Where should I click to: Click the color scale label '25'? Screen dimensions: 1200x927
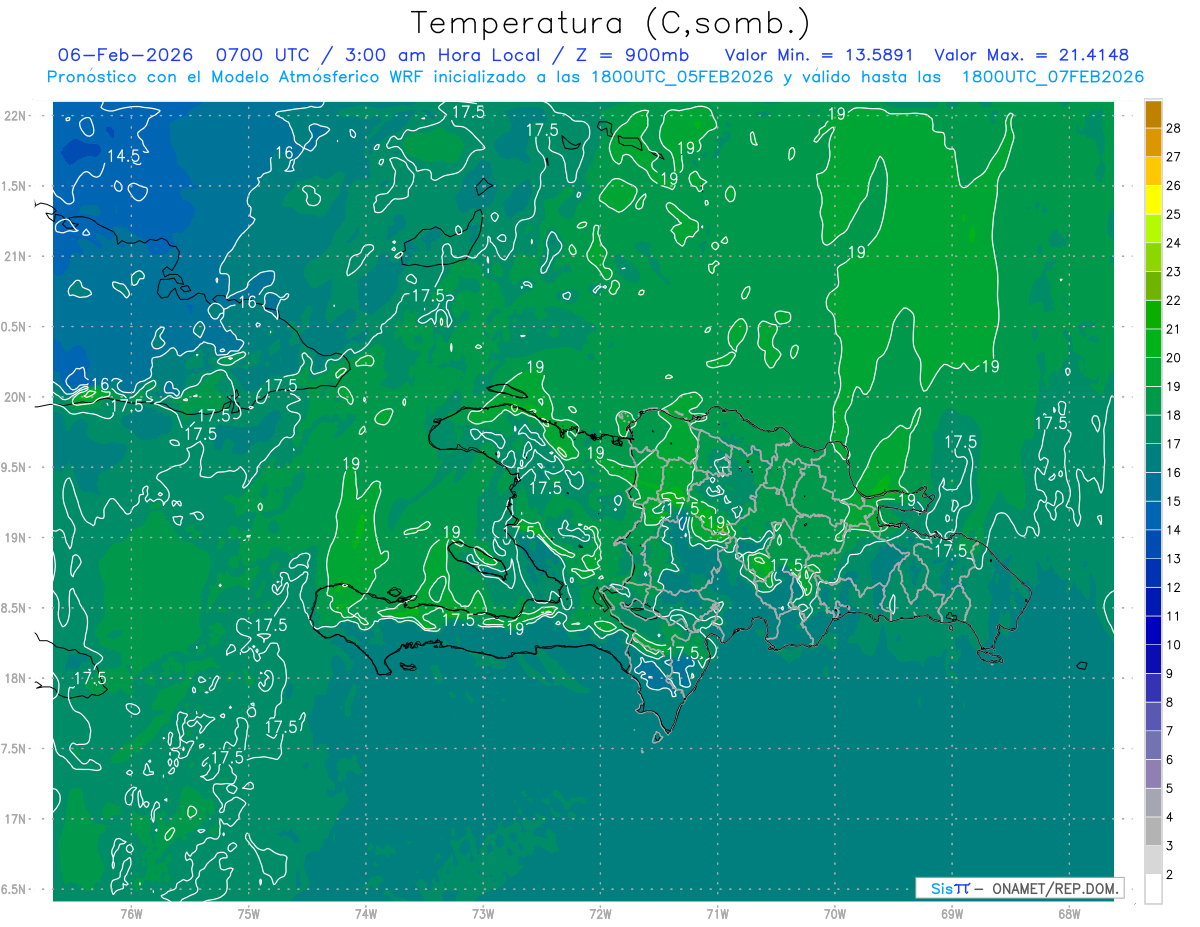1174,214
